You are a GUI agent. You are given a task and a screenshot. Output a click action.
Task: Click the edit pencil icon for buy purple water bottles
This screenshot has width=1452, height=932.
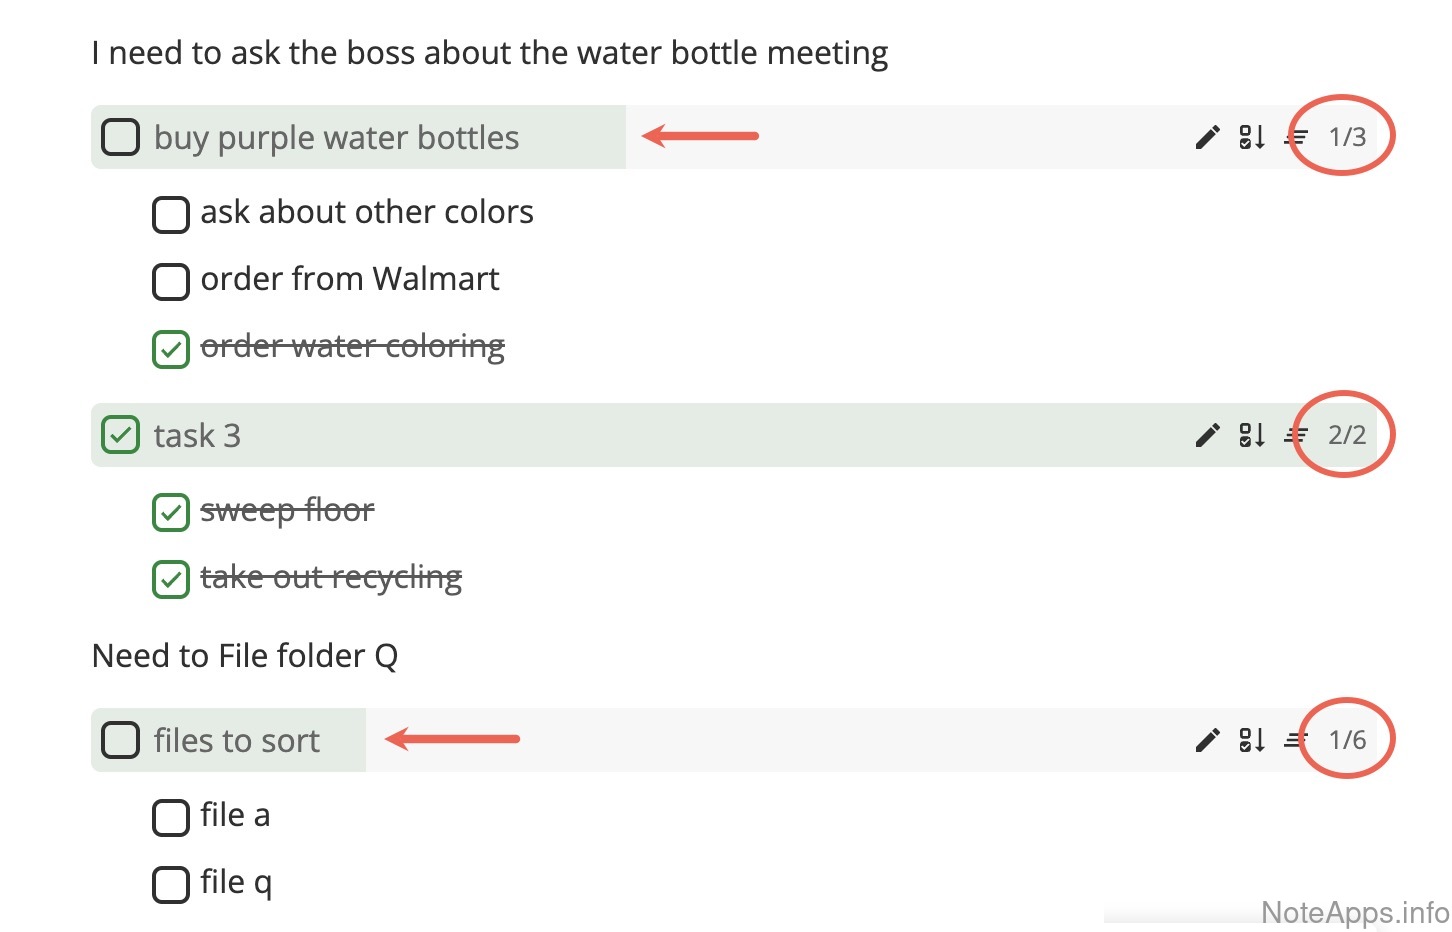tap(1208, 137)
